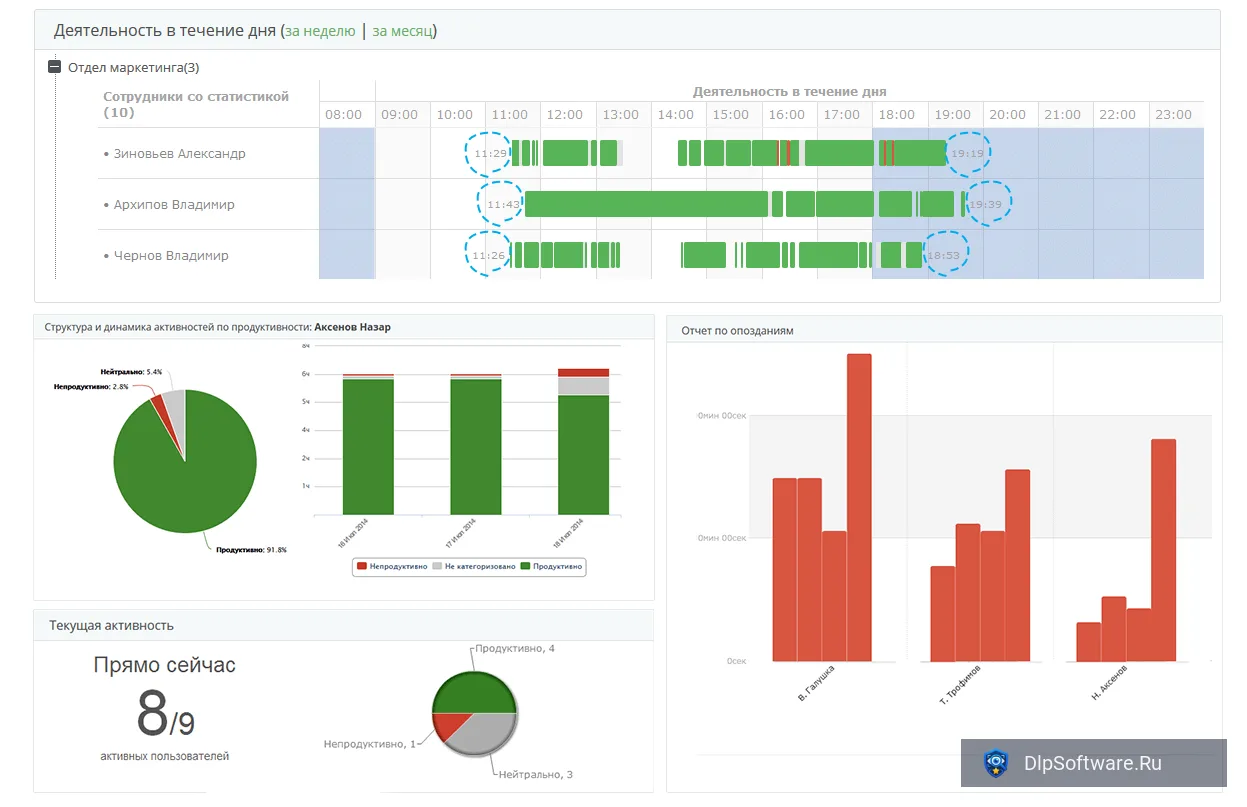Select employee Зиновьев Александр
Screen dimensions: 1247x807
tap(178, 154)
